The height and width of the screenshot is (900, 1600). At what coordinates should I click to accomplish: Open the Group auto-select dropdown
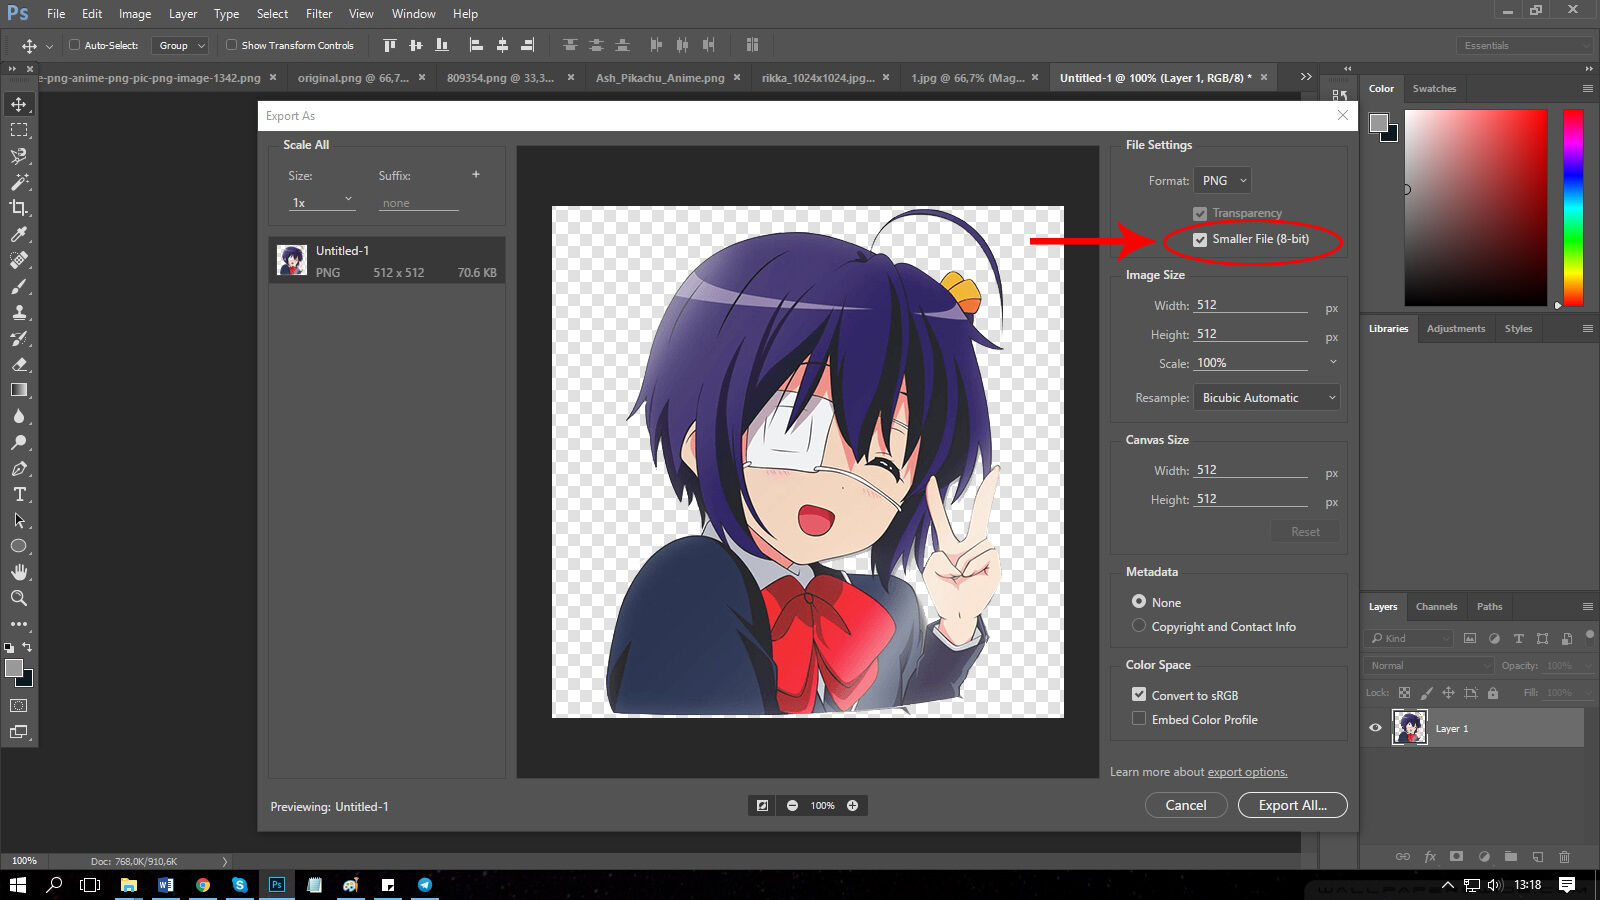pos(180,45)
